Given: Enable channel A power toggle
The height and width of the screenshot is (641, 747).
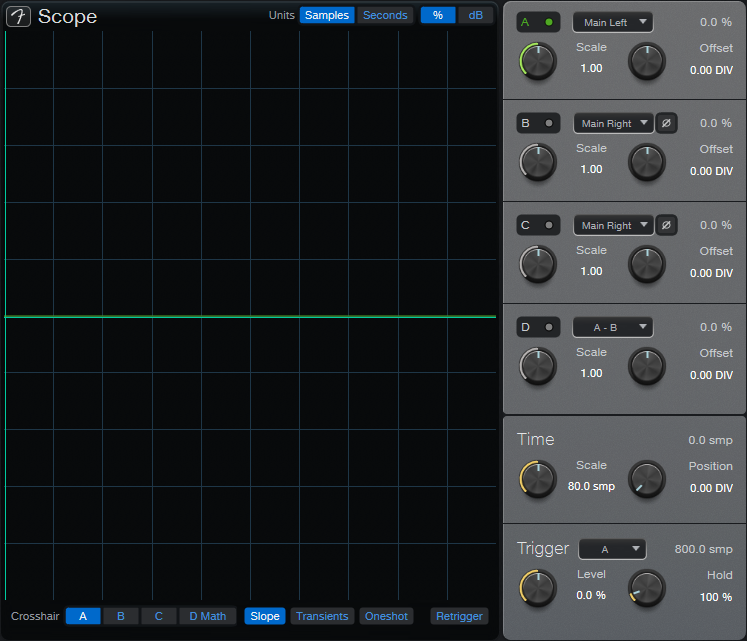Looking at the screenshot, I should [x=538, y=21].
